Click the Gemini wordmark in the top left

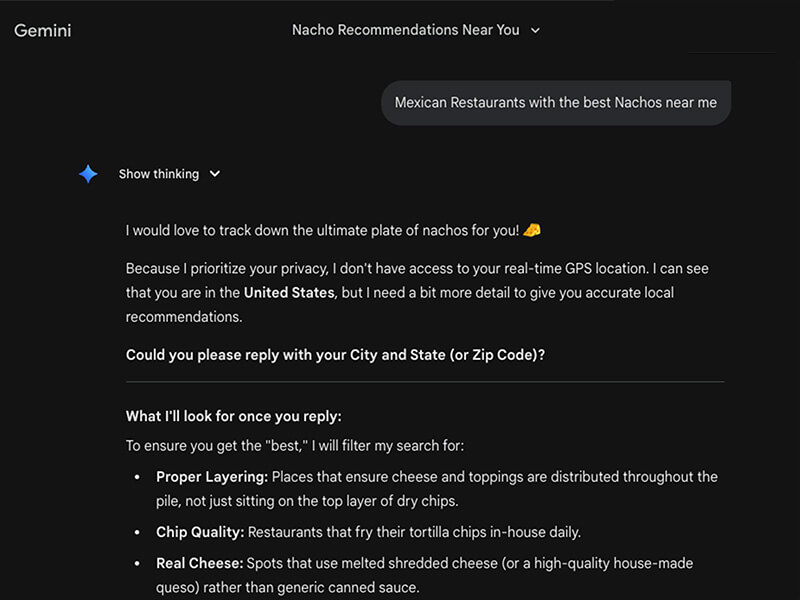pos(42,31)
